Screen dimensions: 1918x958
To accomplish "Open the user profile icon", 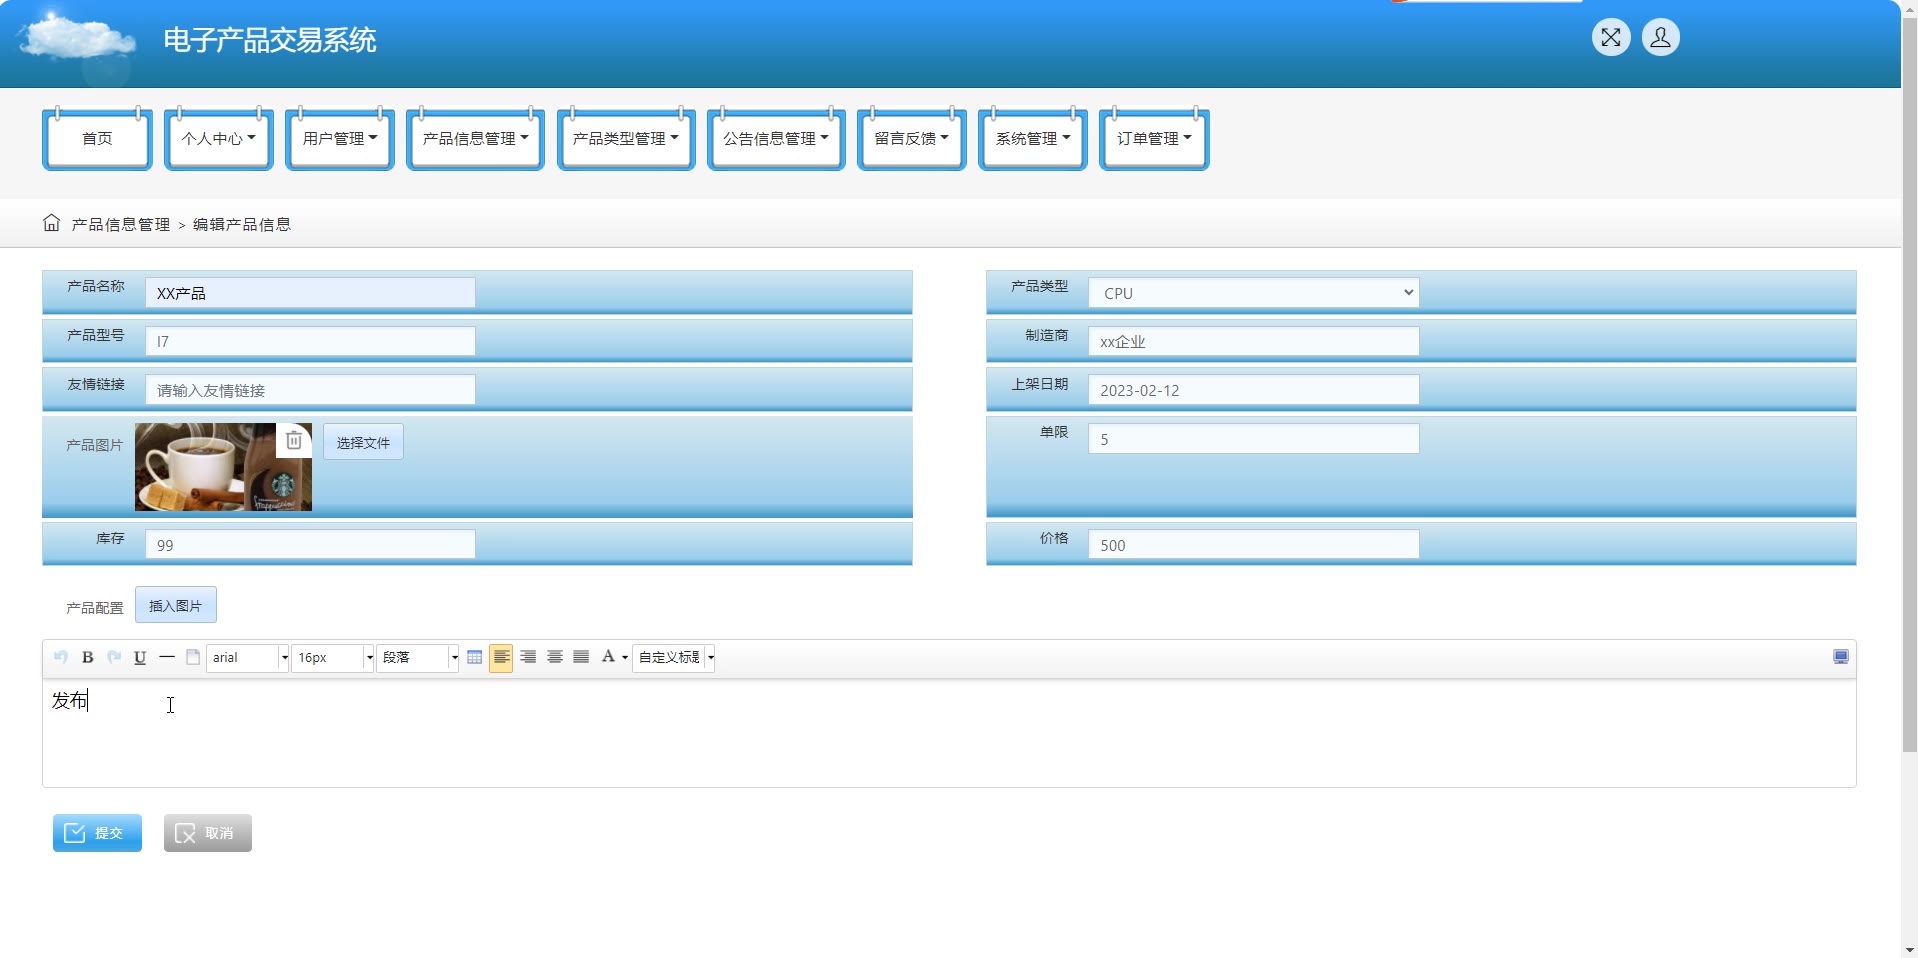I will (x=1661, y=38).
